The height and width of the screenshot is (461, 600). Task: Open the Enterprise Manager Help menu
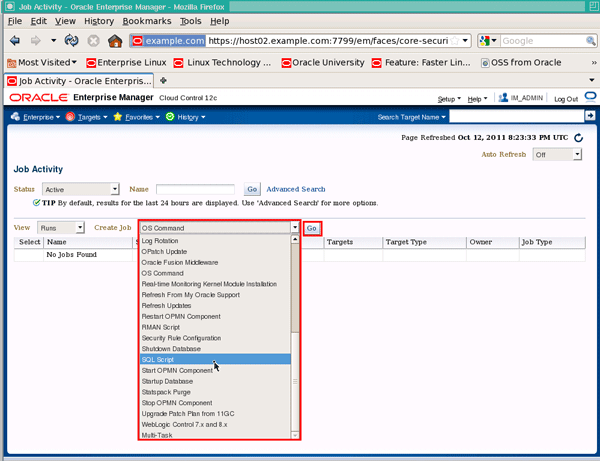coord(477,99)
